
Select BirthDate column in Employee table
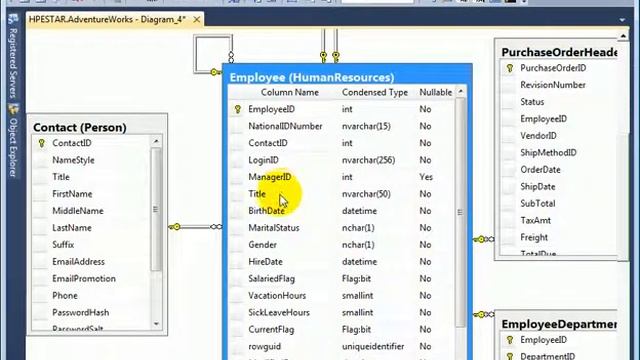pos(266,211)
